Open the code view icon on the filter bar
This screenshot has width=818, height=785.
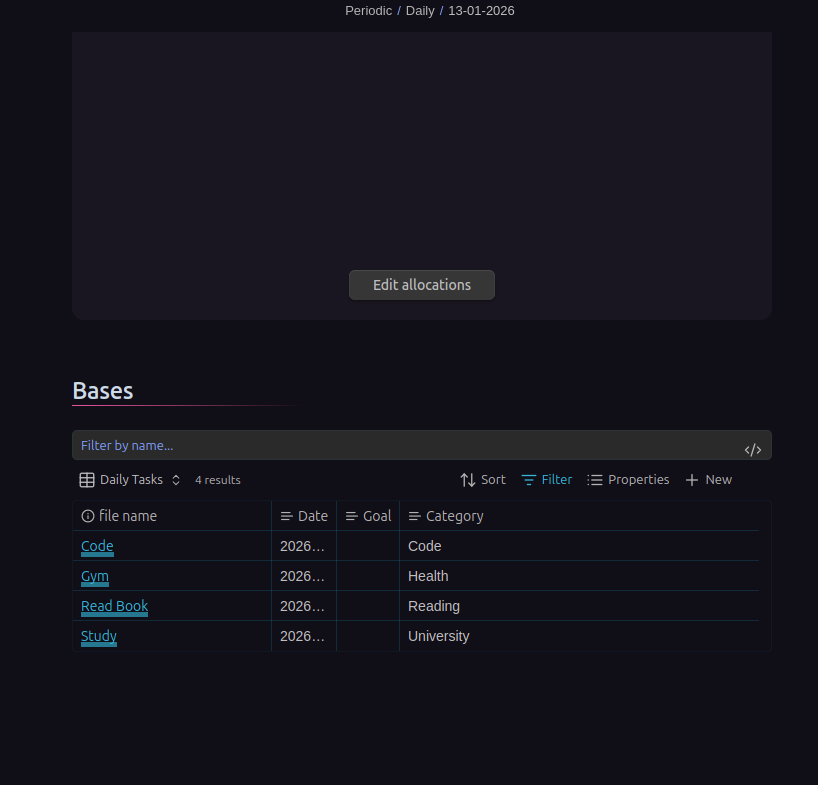(x=752, y=448)
